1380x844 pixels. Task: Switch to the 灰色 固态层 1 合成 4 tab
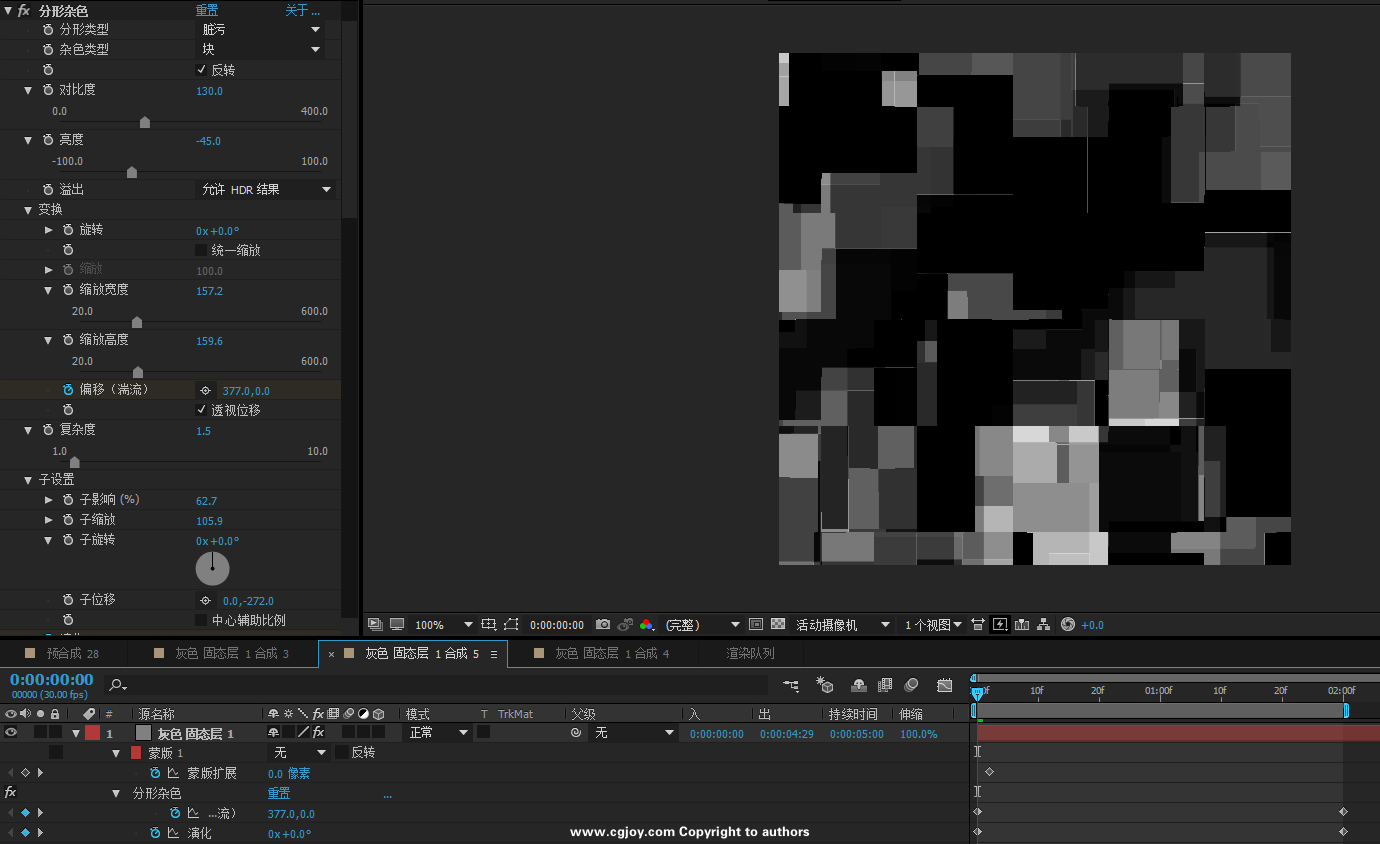click(612, 653)
